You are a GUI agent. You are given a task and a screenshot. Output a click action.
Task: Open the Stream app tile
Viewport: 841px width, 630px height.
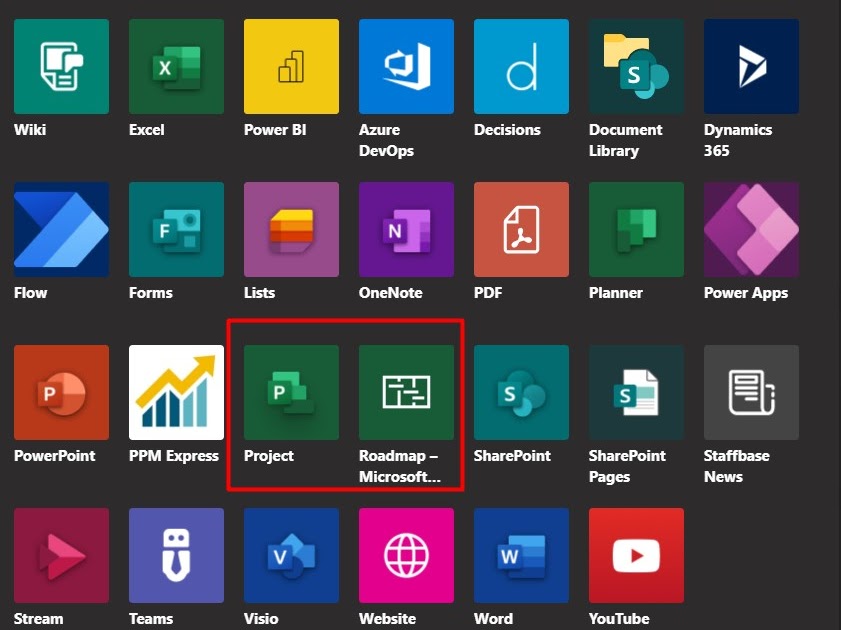click(61, 555)
